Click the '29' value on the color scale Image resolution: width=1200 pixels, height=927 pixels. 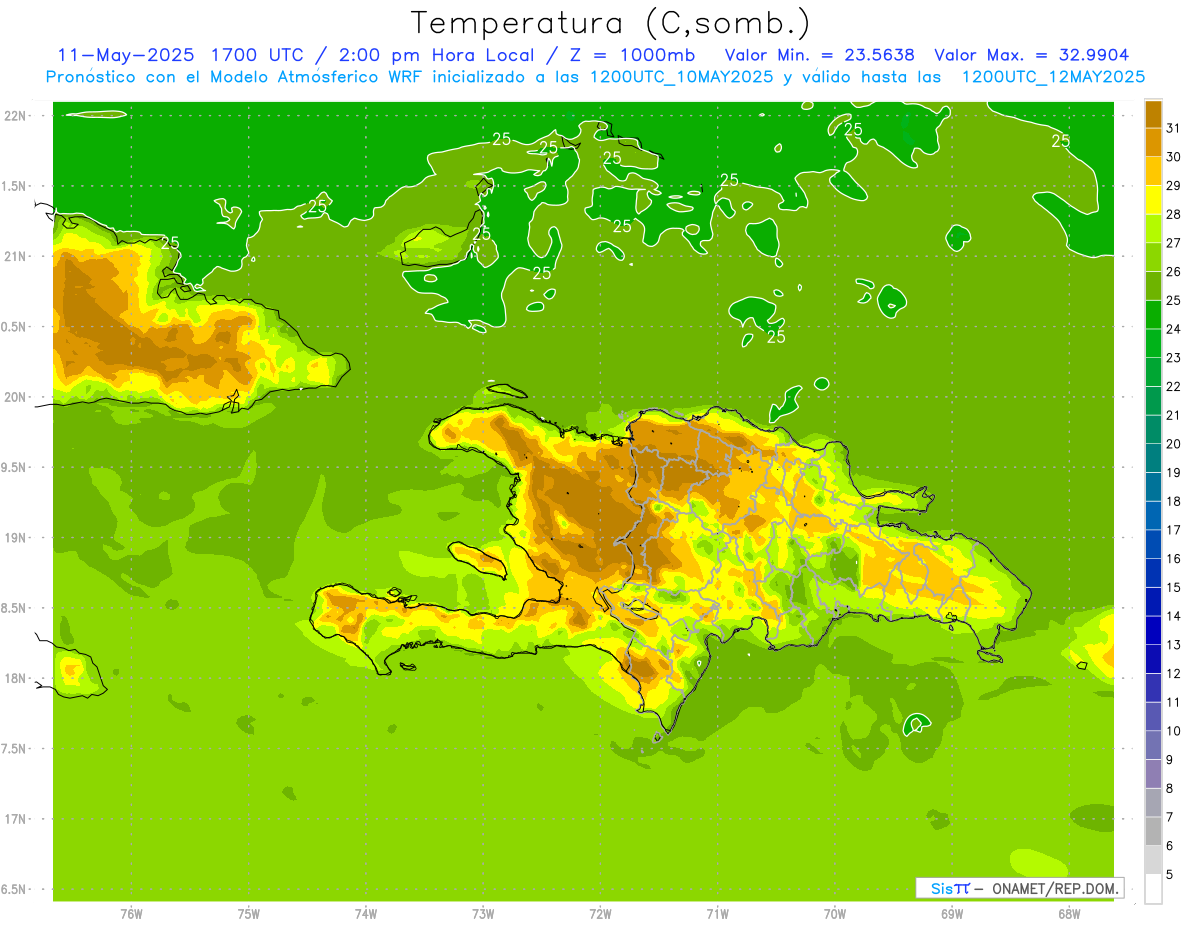pos(1174,186)
